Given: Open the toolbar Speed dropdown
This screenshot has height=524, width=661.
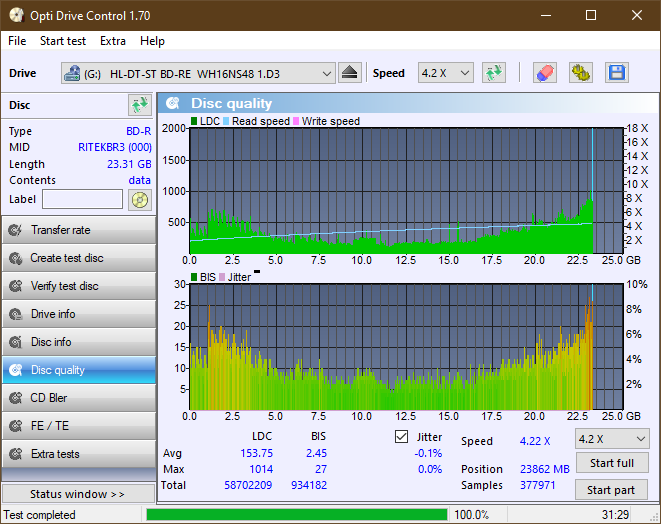Looking at the screenshot, I should tap(446, 73).
